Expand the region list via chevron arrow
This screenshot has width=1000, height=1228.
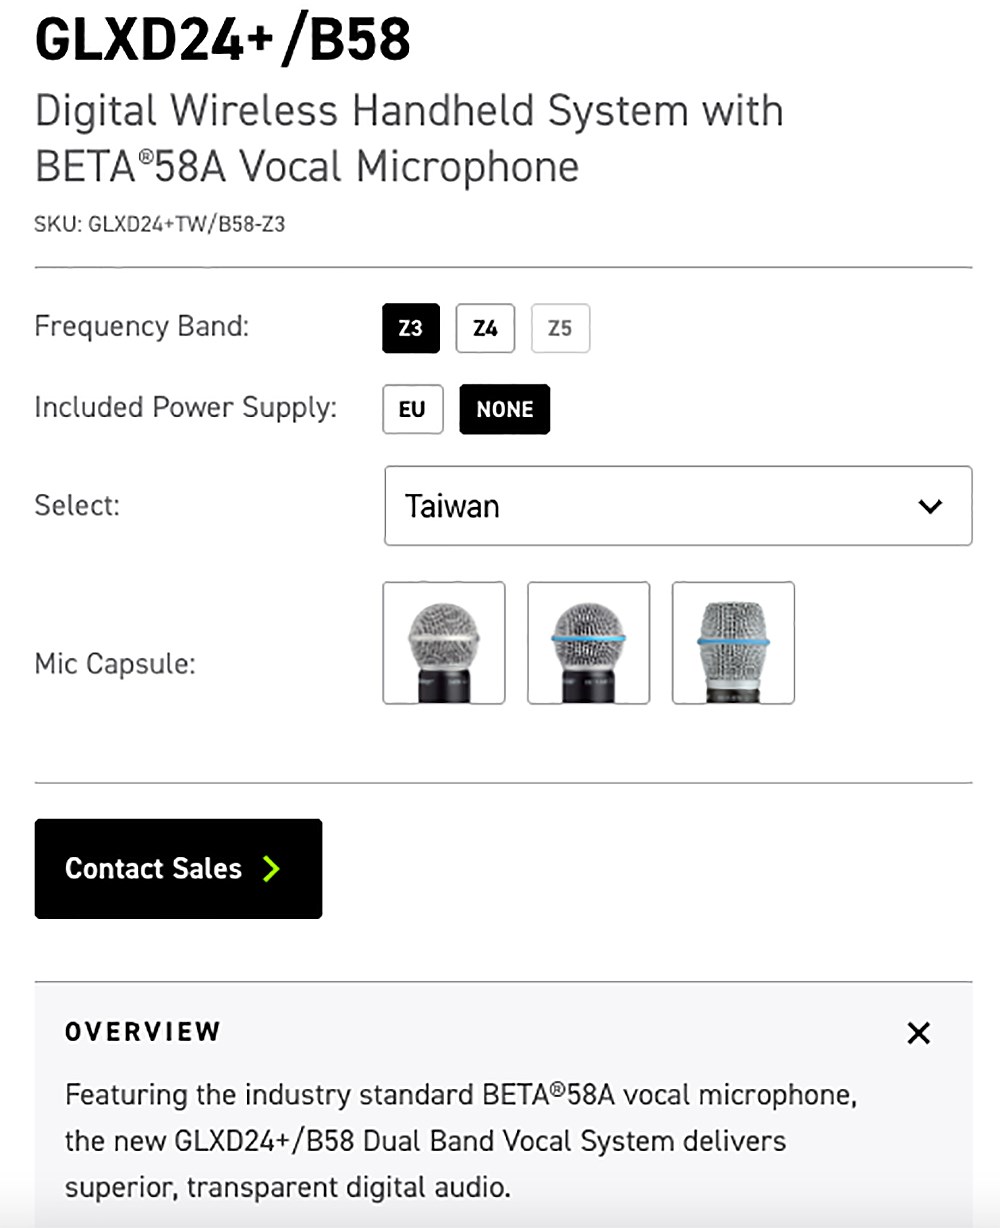[x=930, y=506]
